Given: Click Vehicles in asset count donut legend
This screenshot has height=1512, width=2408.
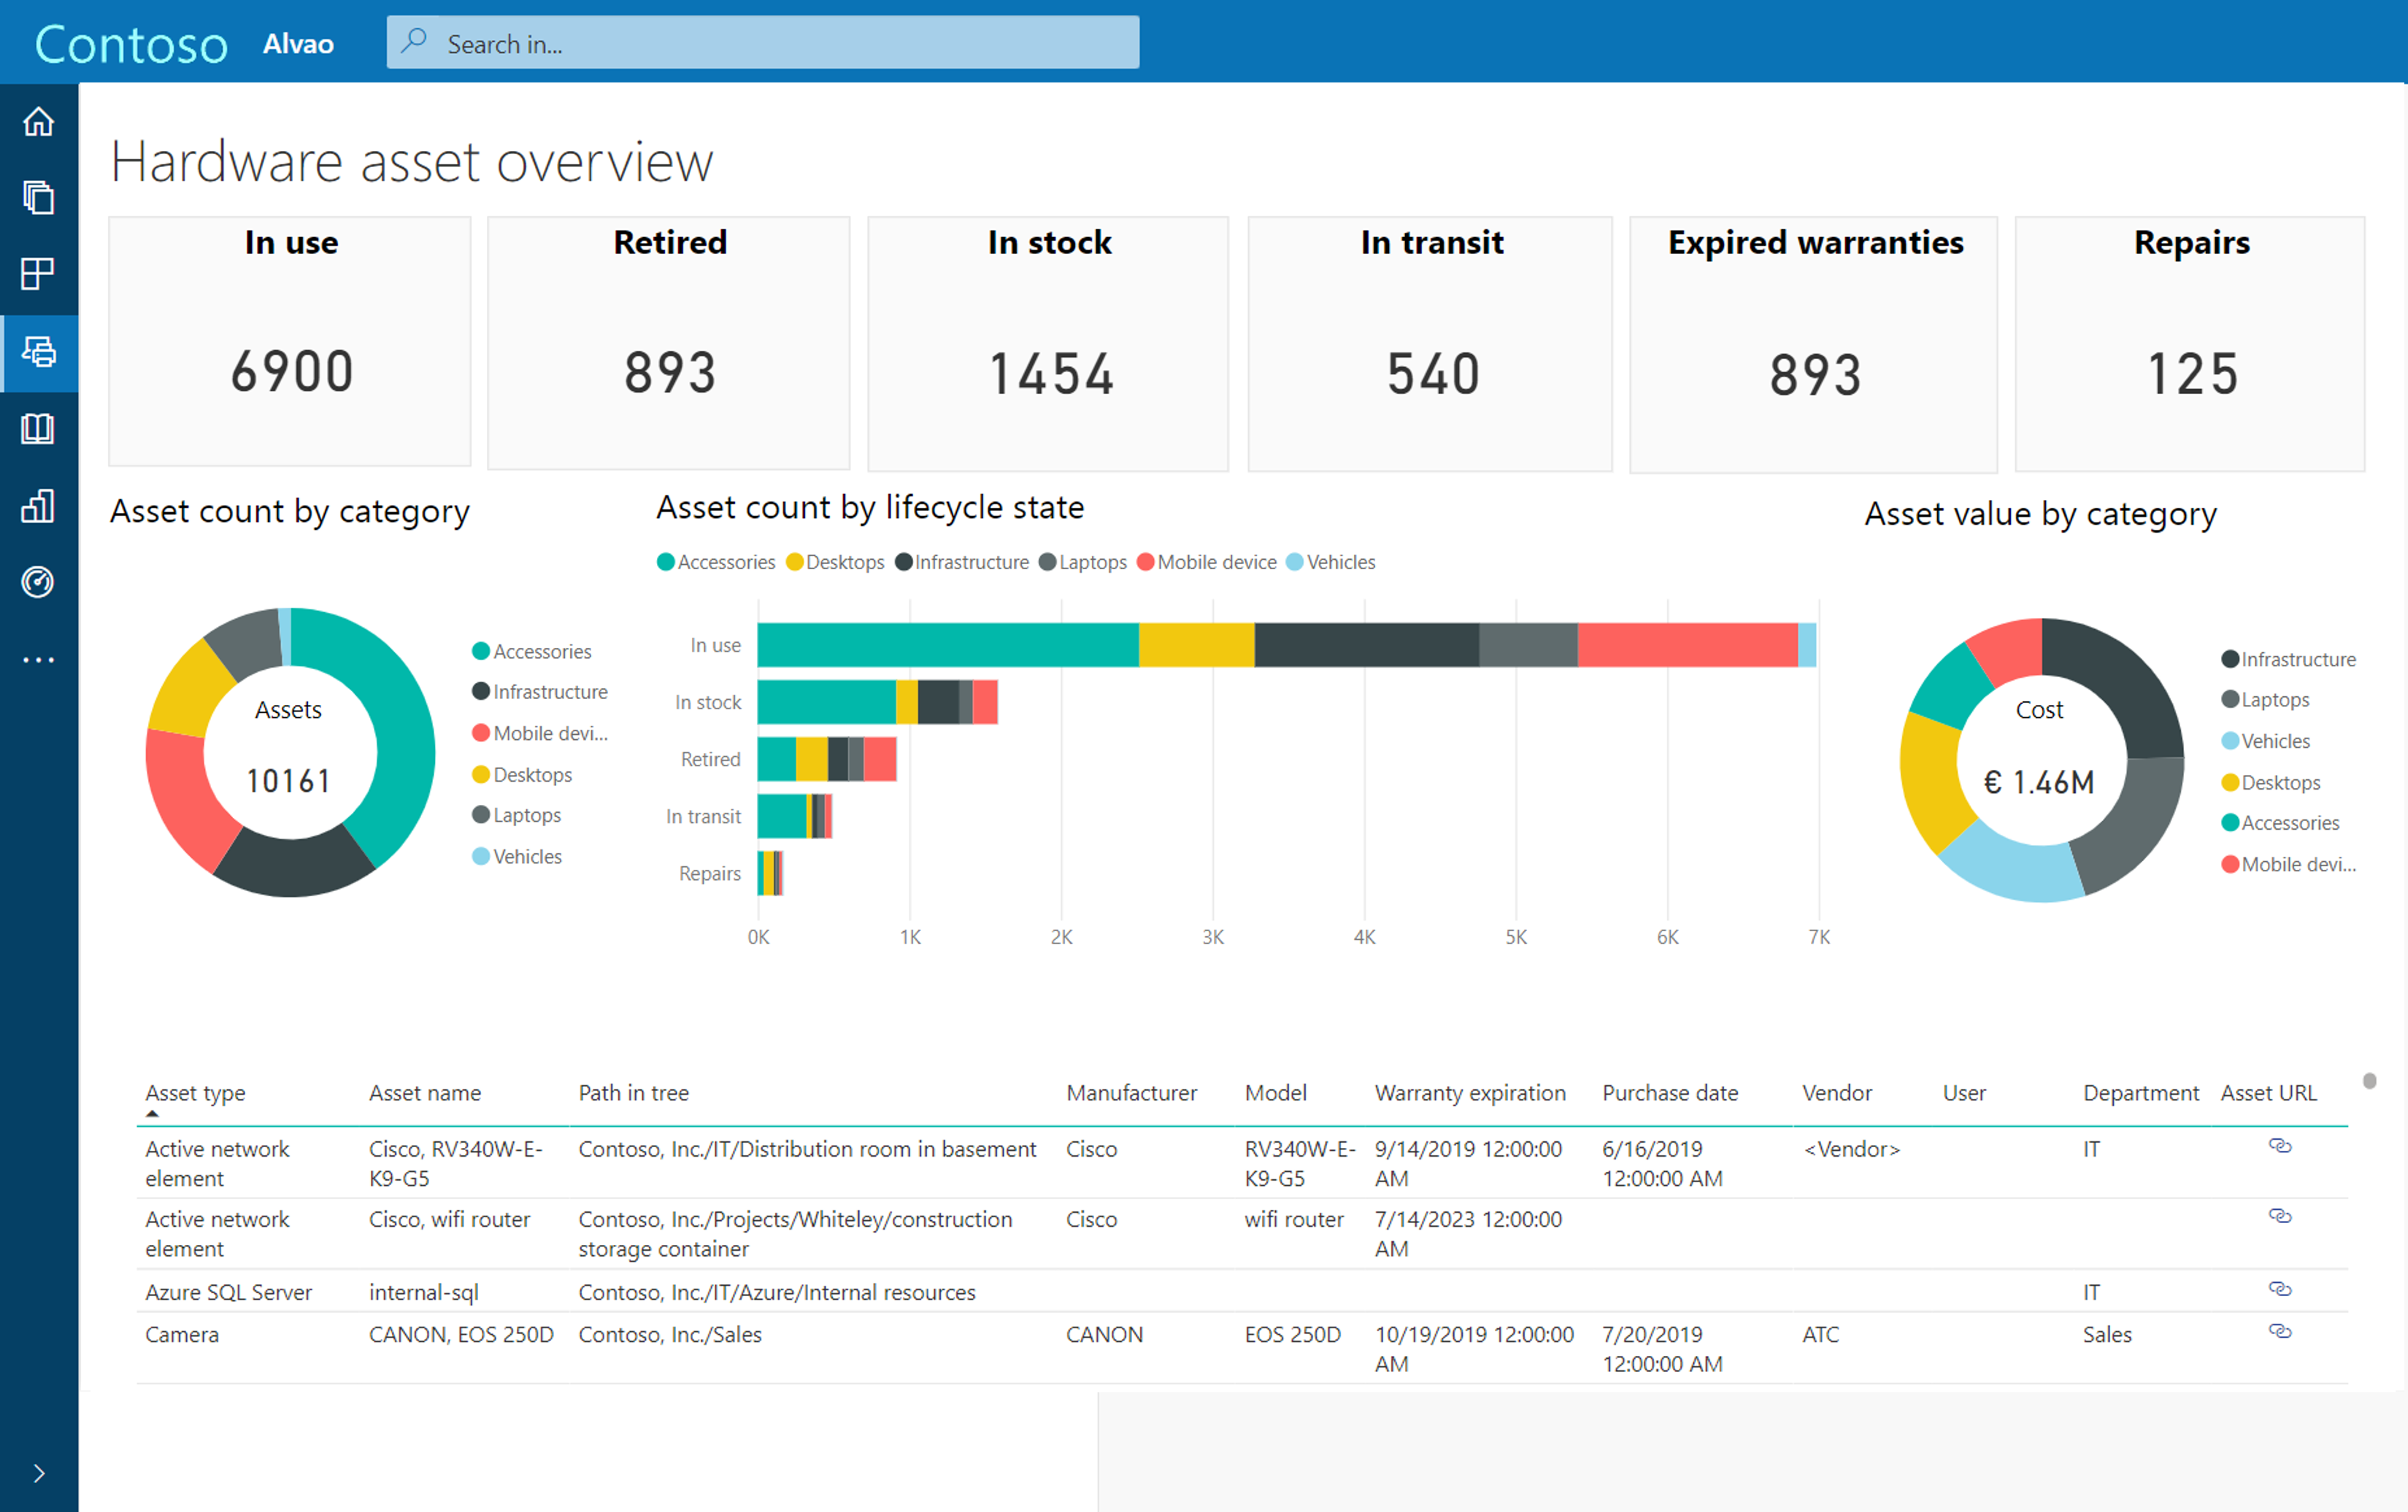Looking at the screenshot, I should point(517,856).
